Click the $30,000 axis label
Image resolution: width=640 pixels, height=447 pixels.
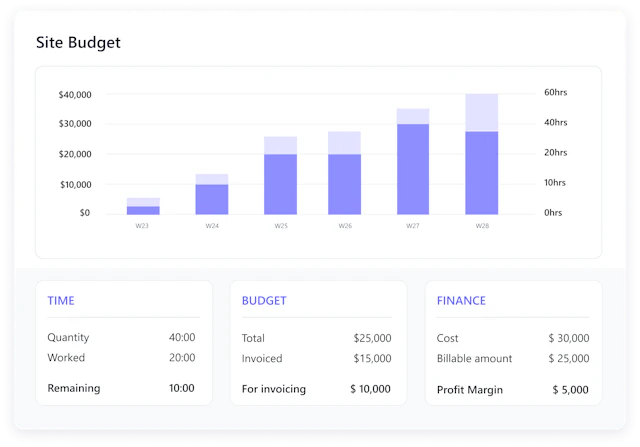point(75,124)
